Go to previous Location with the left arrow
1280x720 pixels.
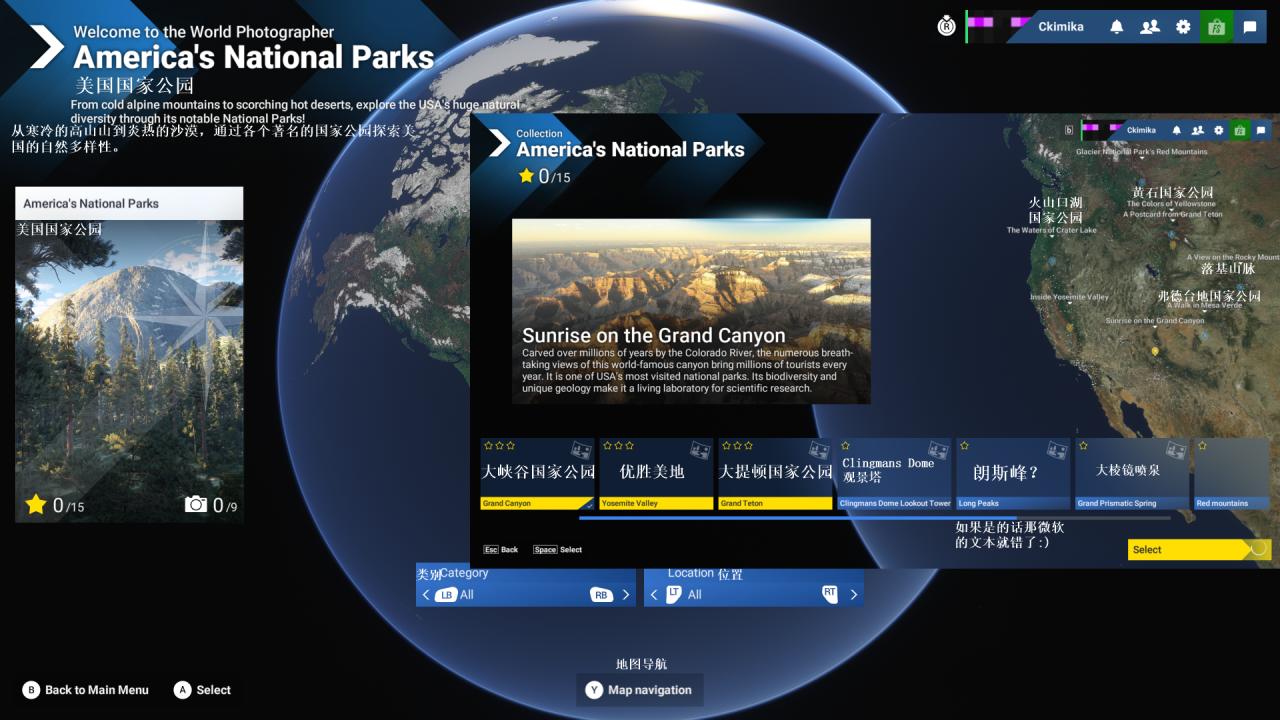[653, 595]
